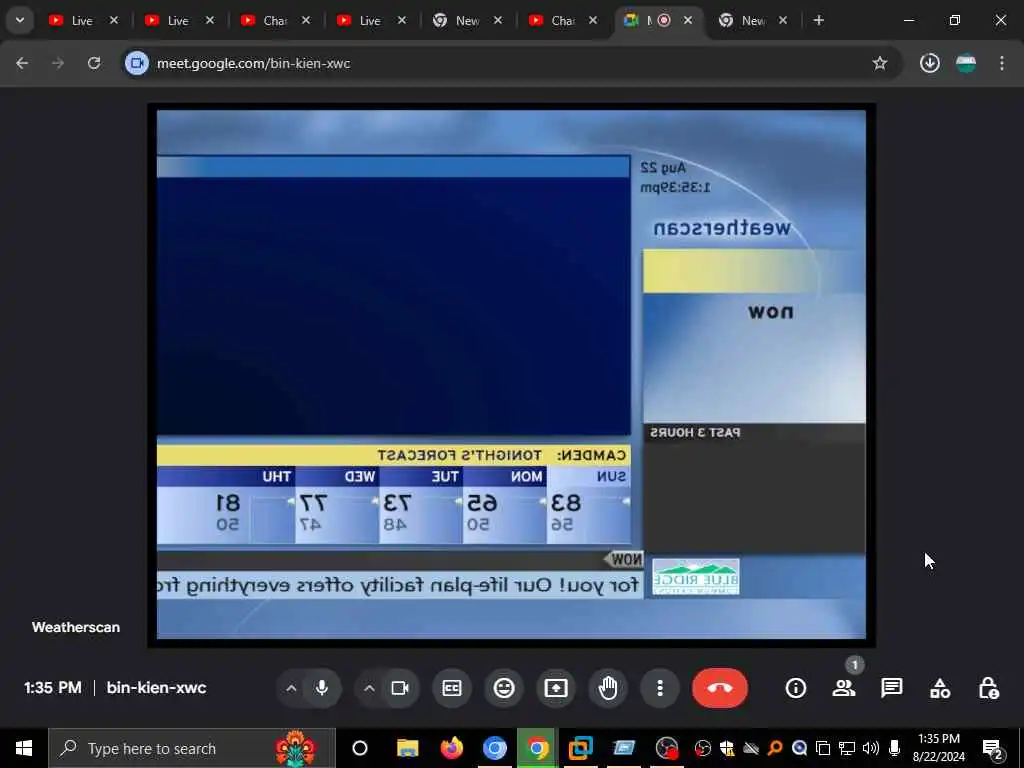Image resolution: width=1024 pixels, height=768 pixels.
Task: Raise your hand in the meeting
Action: tap(608, 688)
